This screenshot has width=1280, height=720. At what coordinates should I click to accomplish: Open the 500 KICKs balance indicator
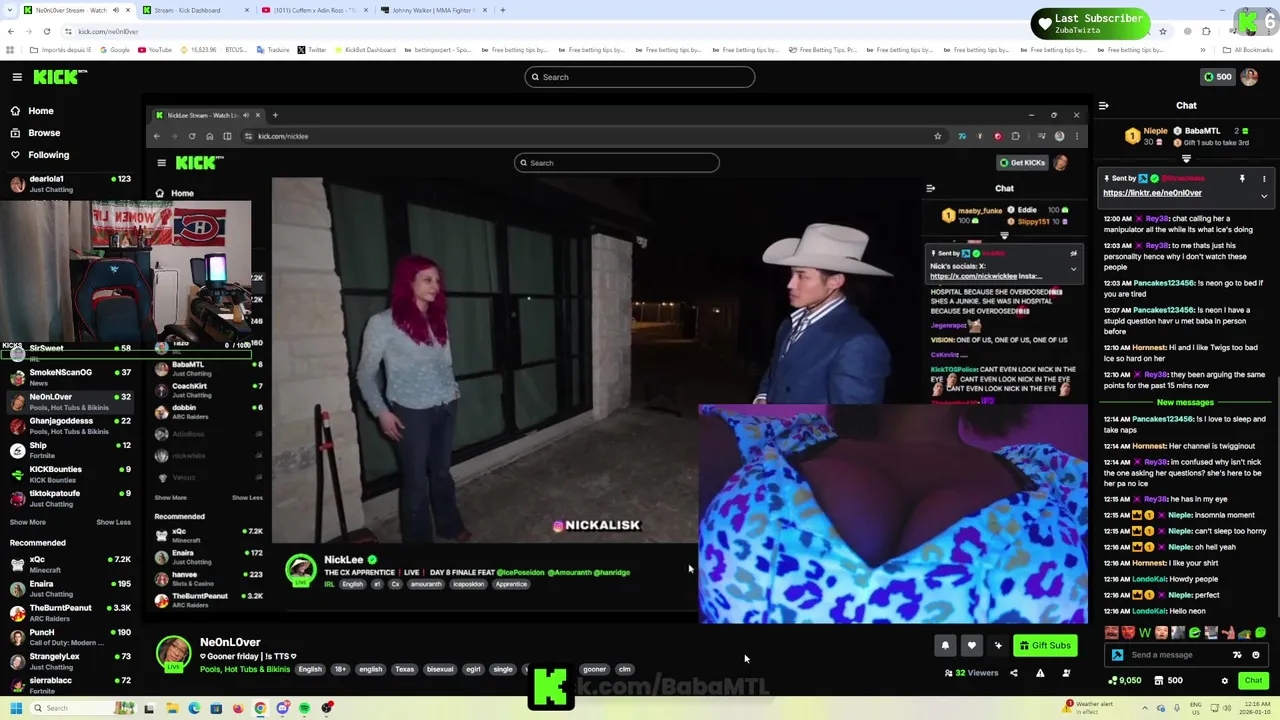[1217, 77]
